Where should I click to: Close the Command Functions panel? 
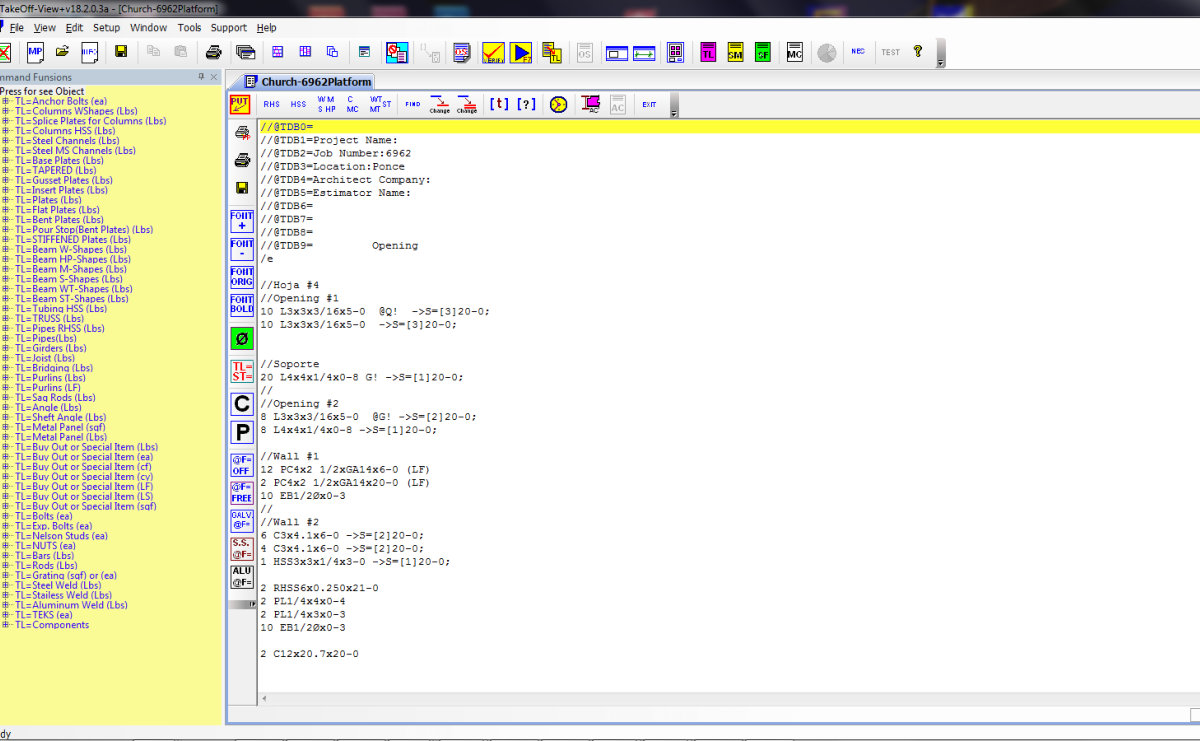(214, 77)
